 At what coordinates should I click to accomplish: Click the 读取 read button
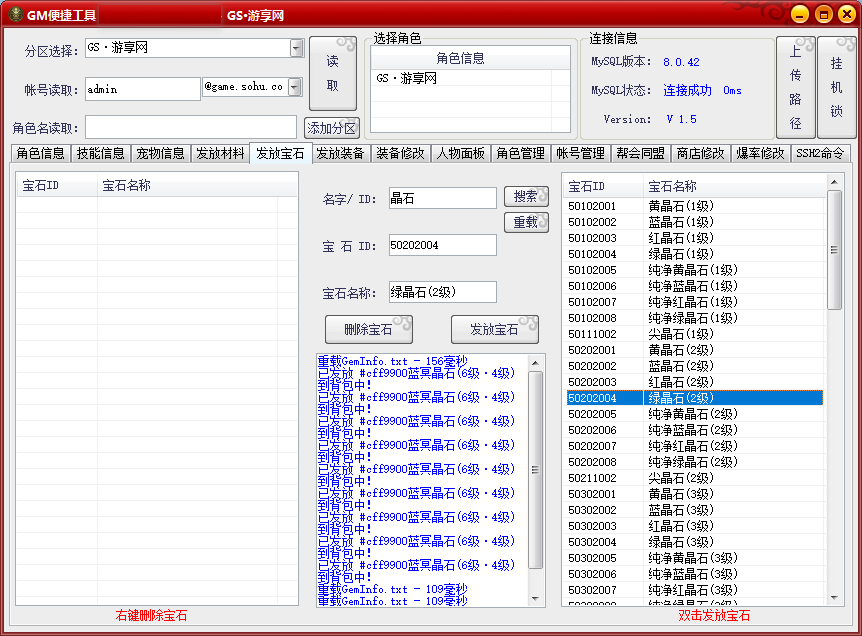tap(332, 73)
